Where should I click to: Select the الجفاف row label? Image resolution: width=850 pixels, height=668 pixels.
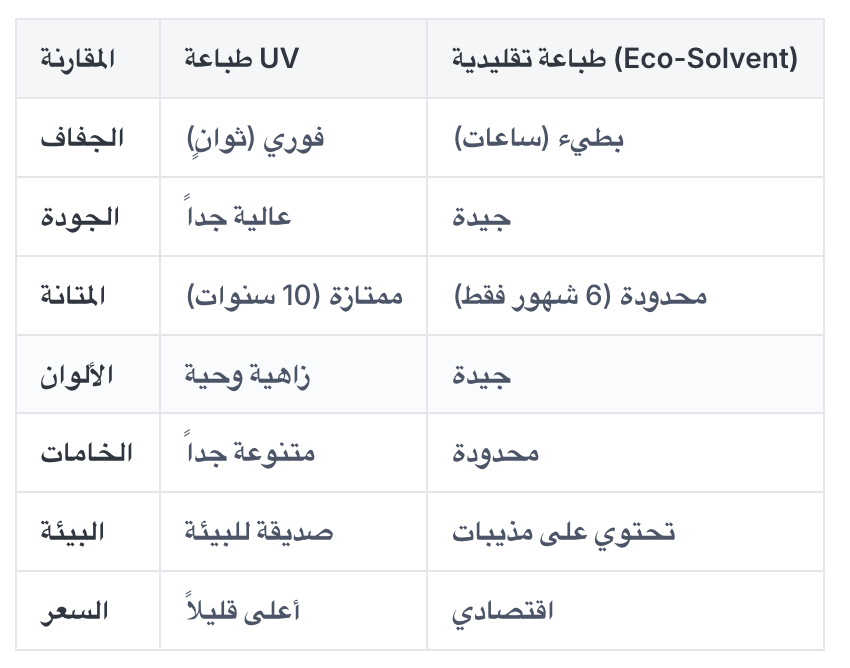82,138
